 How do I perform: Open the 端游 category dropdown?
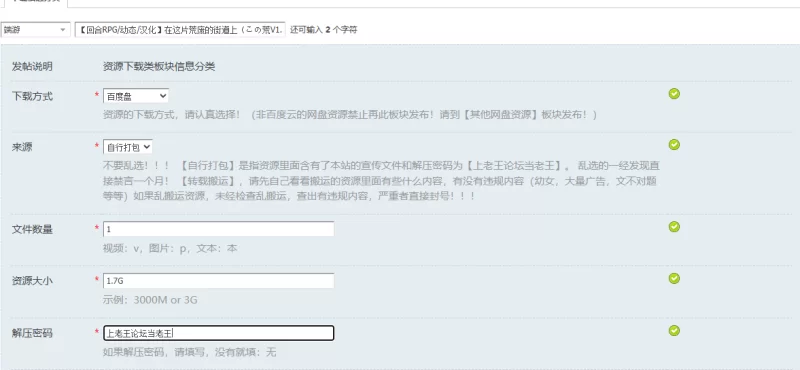35,30
